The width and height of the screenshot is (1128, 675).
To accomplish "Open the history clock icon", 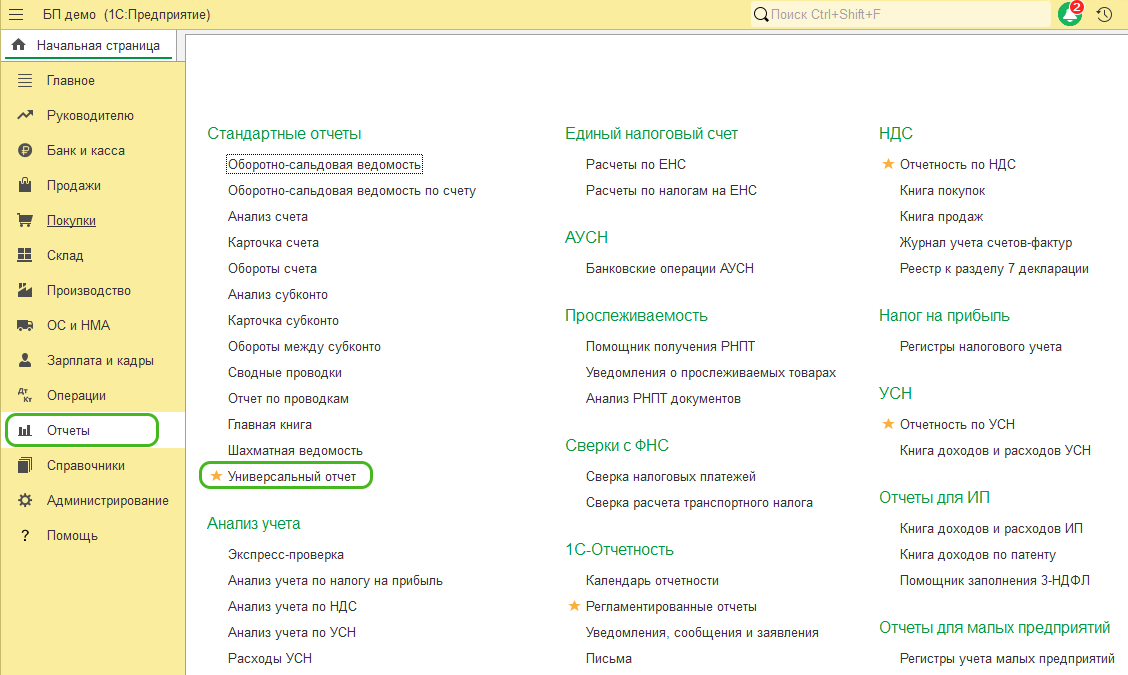I will (1104, 14).
